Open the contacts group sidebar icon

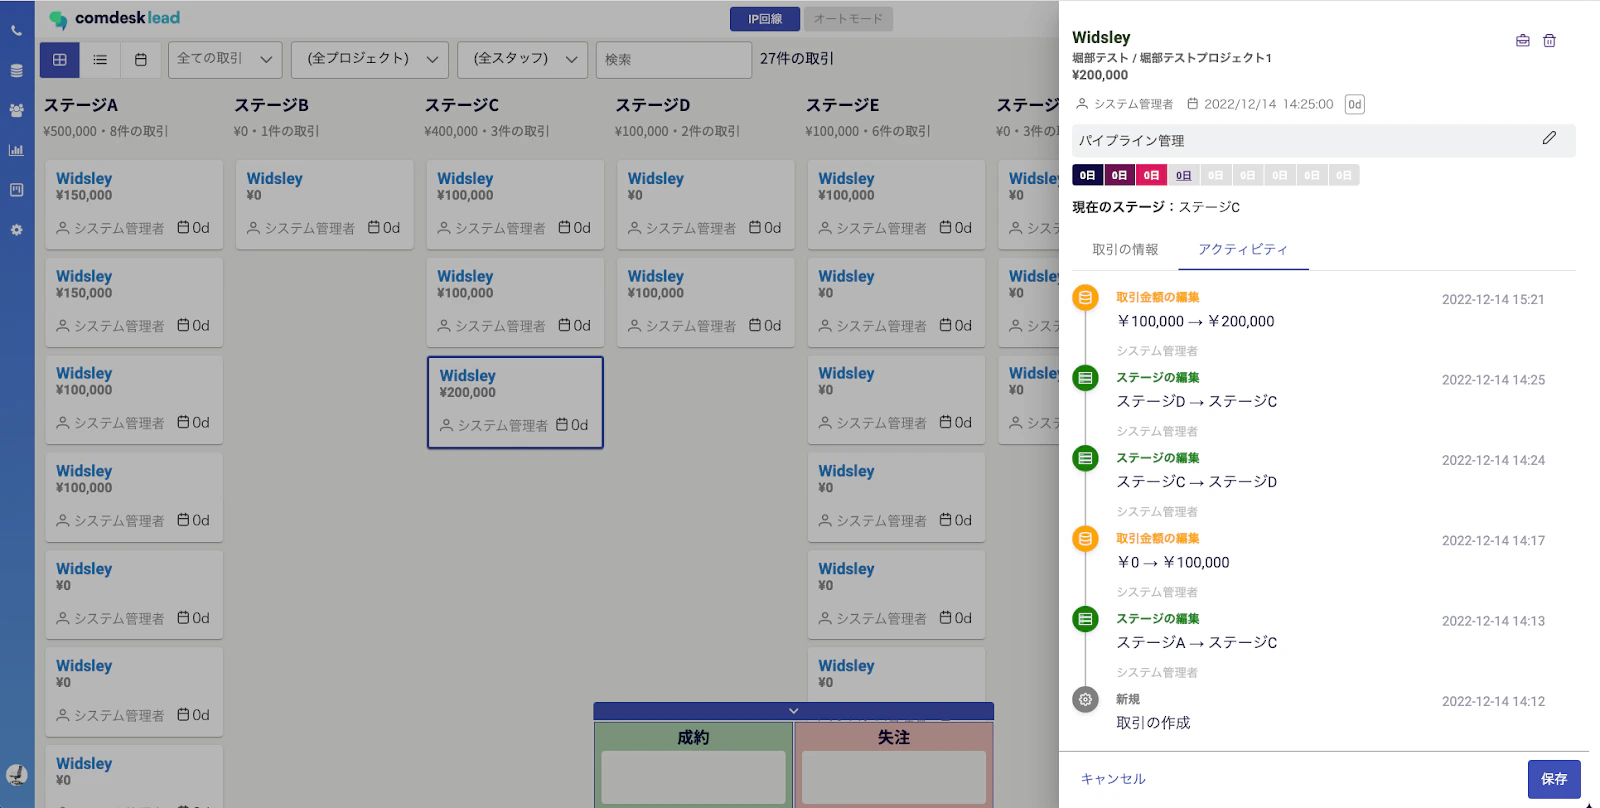(16, 111)
